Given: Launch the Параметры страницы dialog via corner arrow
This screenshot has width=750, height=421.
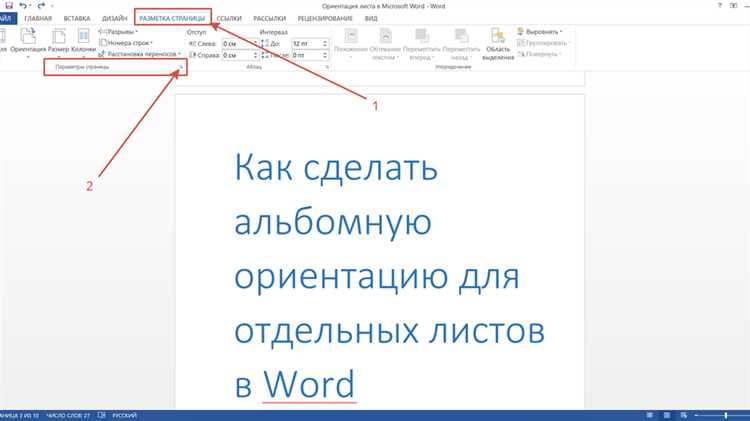Looking at the screenshot, I should coord(181,67).
